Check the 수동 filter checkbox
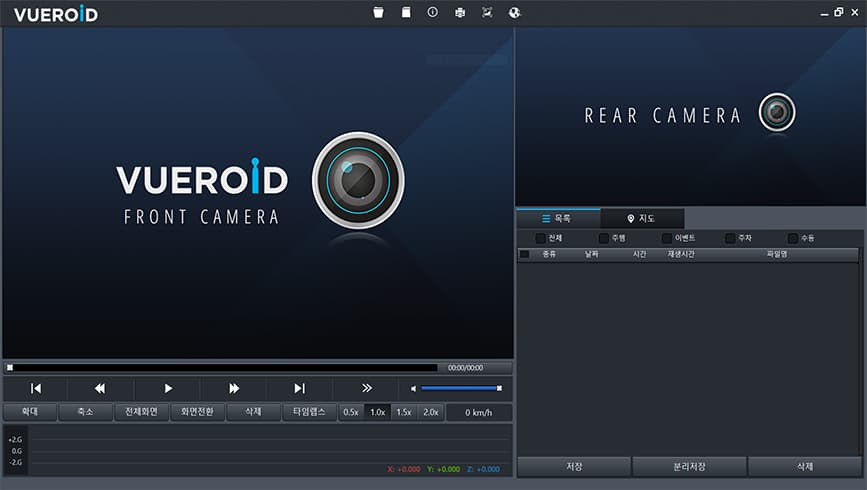 coord(793,238)
